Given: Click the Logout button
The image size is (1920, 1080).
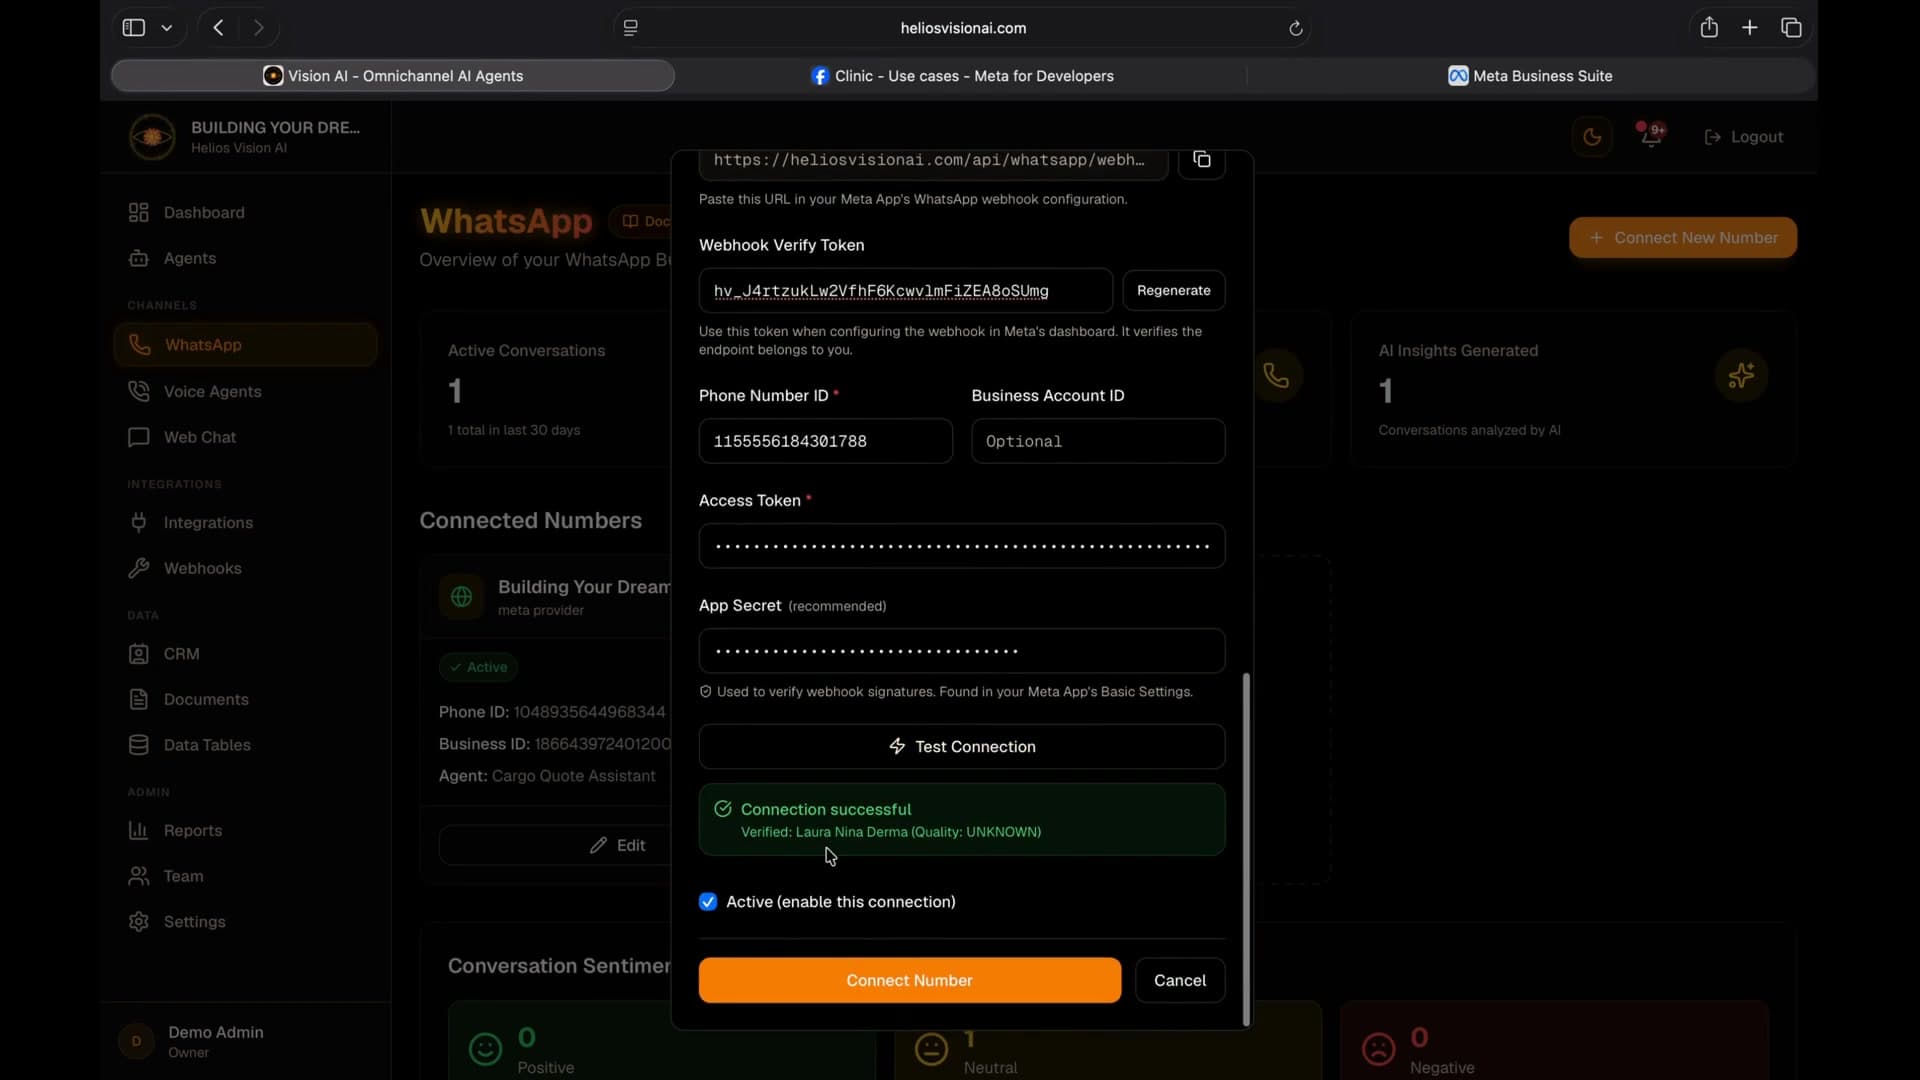Looking at the screenshot, I should [x=1743, y=137].
